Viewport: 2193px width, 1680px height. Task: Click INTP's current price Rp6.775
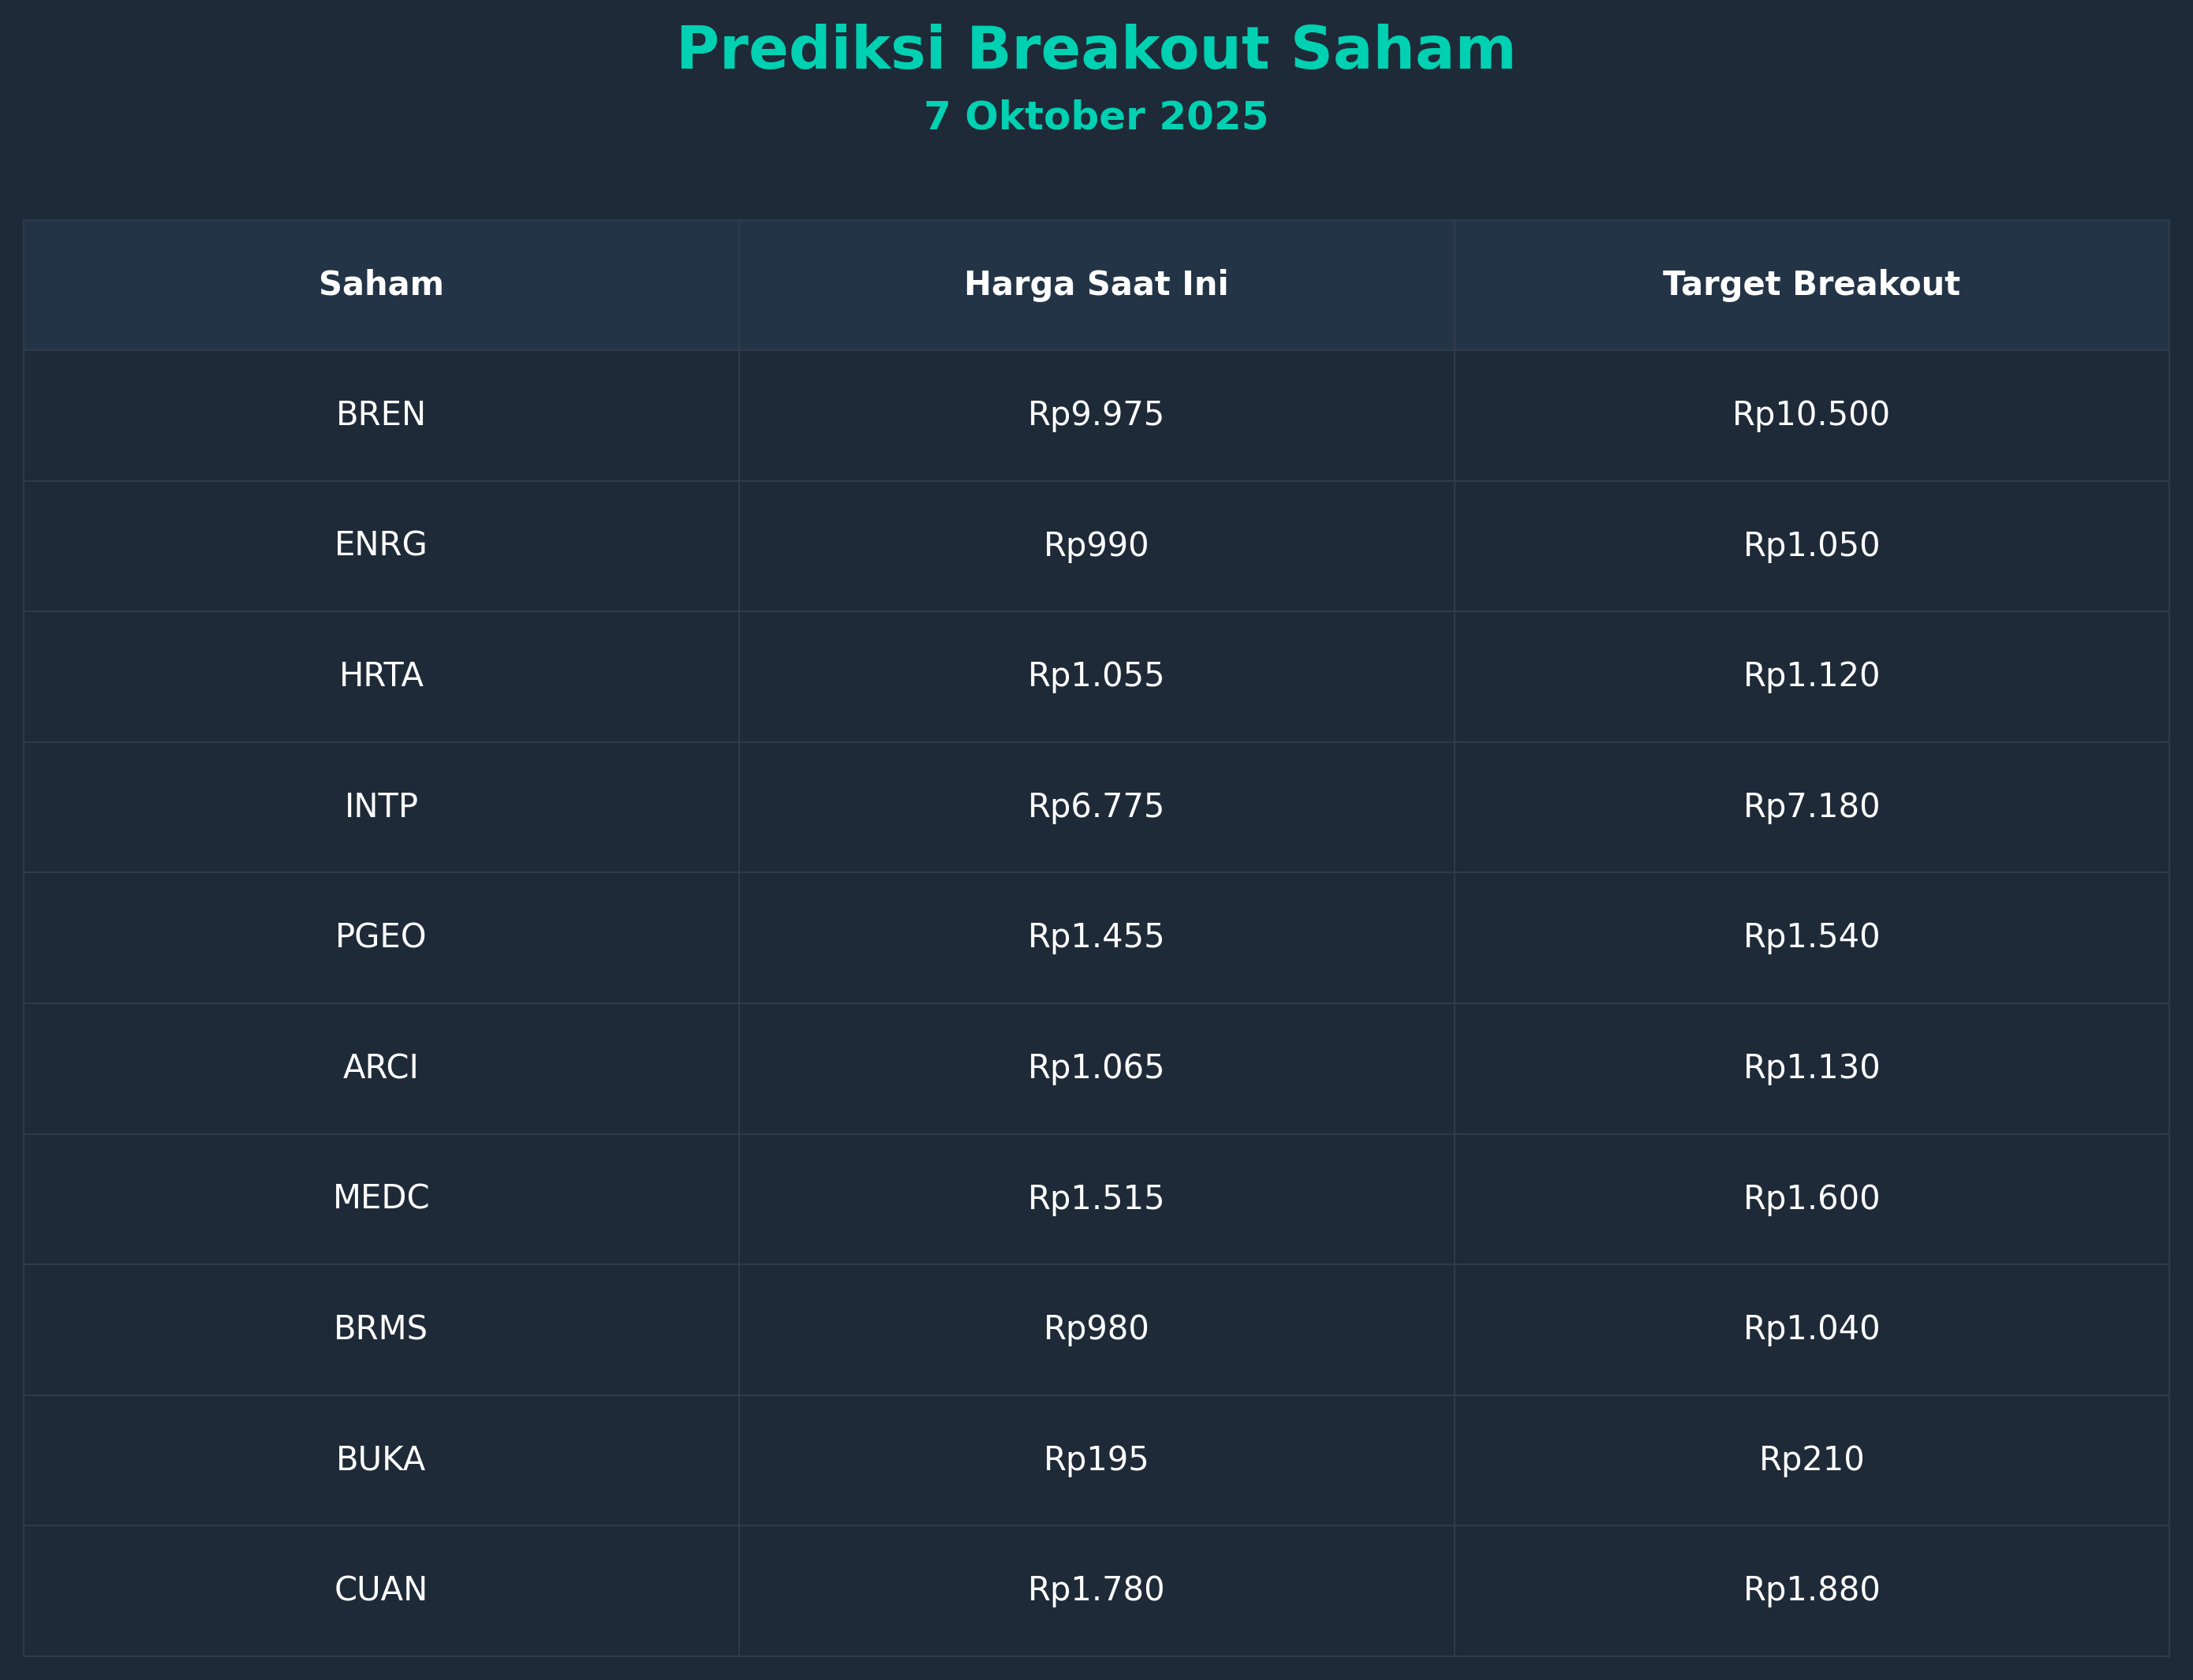click(x=1096, y=807)
